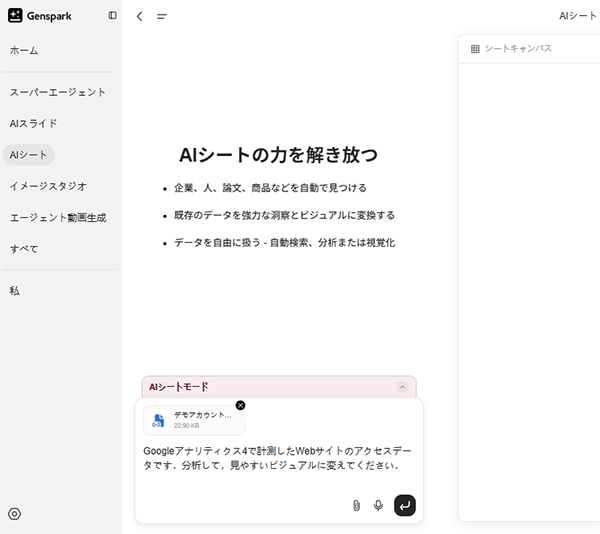Click the attached file document icon

158,420
